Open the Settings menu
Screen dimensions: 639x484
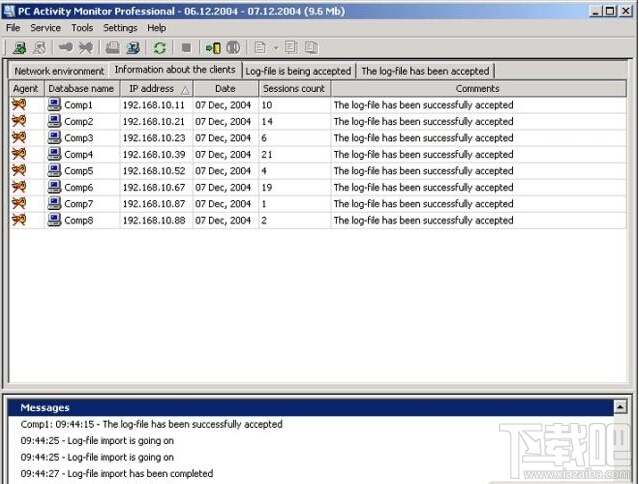click(x=120, y=28)
